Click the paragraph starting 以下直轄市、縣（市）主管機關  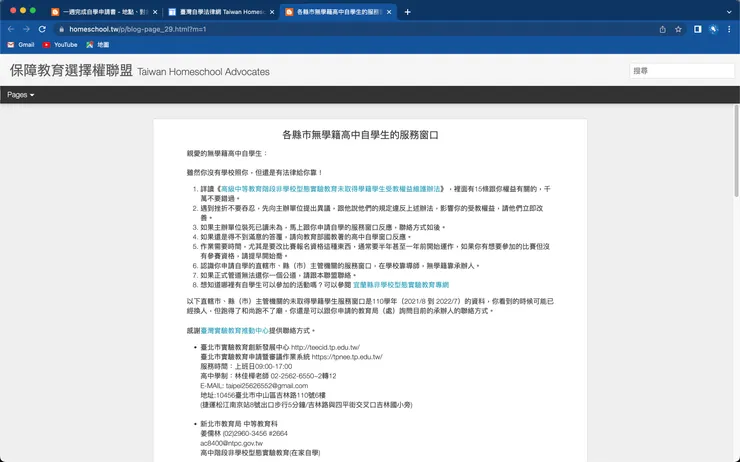point(370,306)
